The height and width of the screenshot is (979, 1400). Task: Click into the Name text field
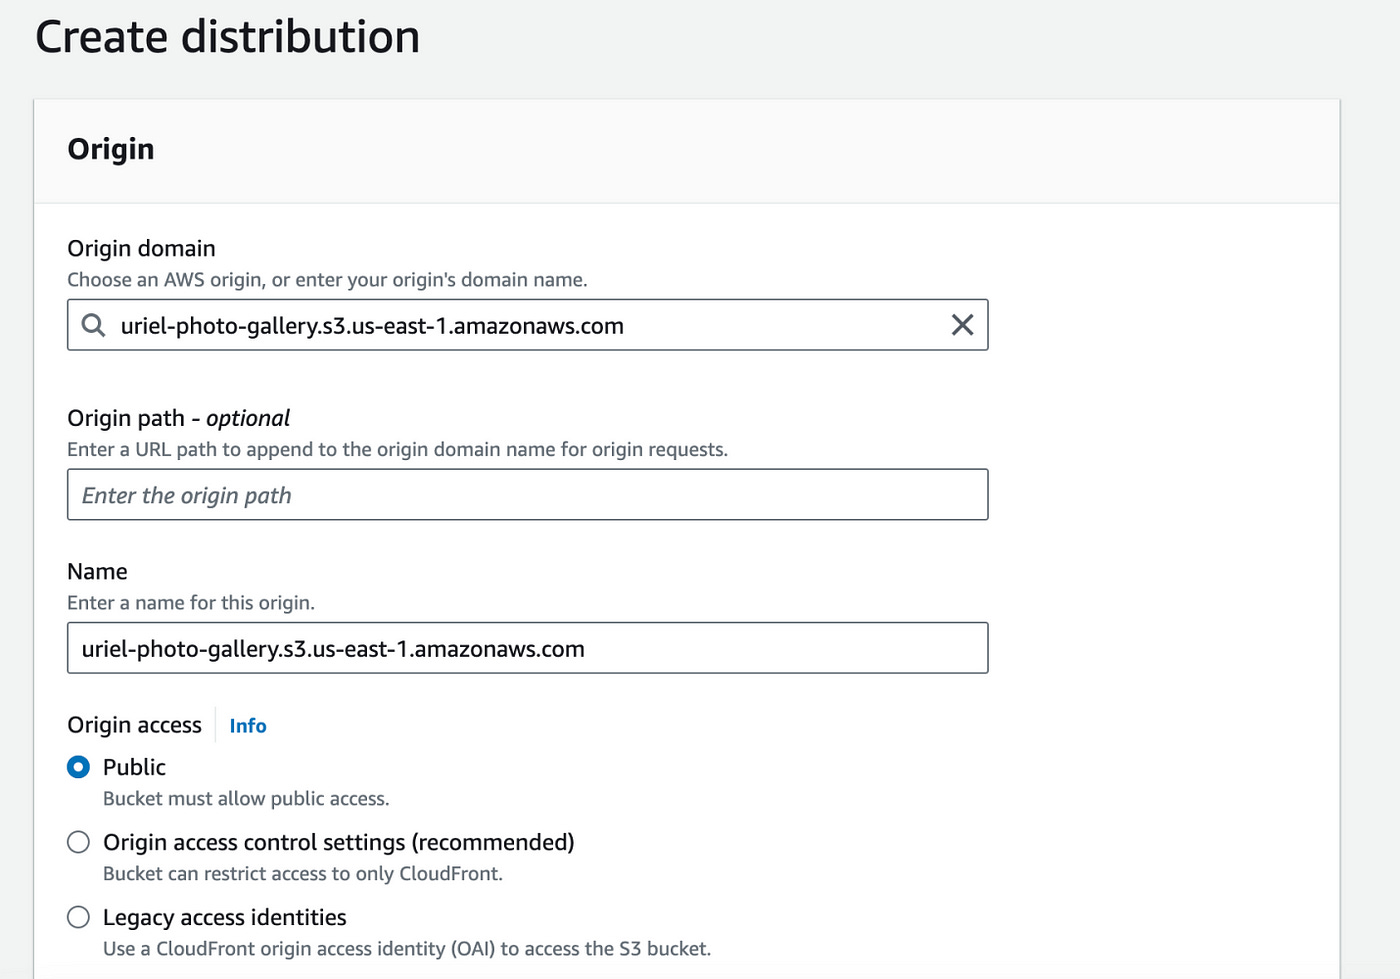527,648
